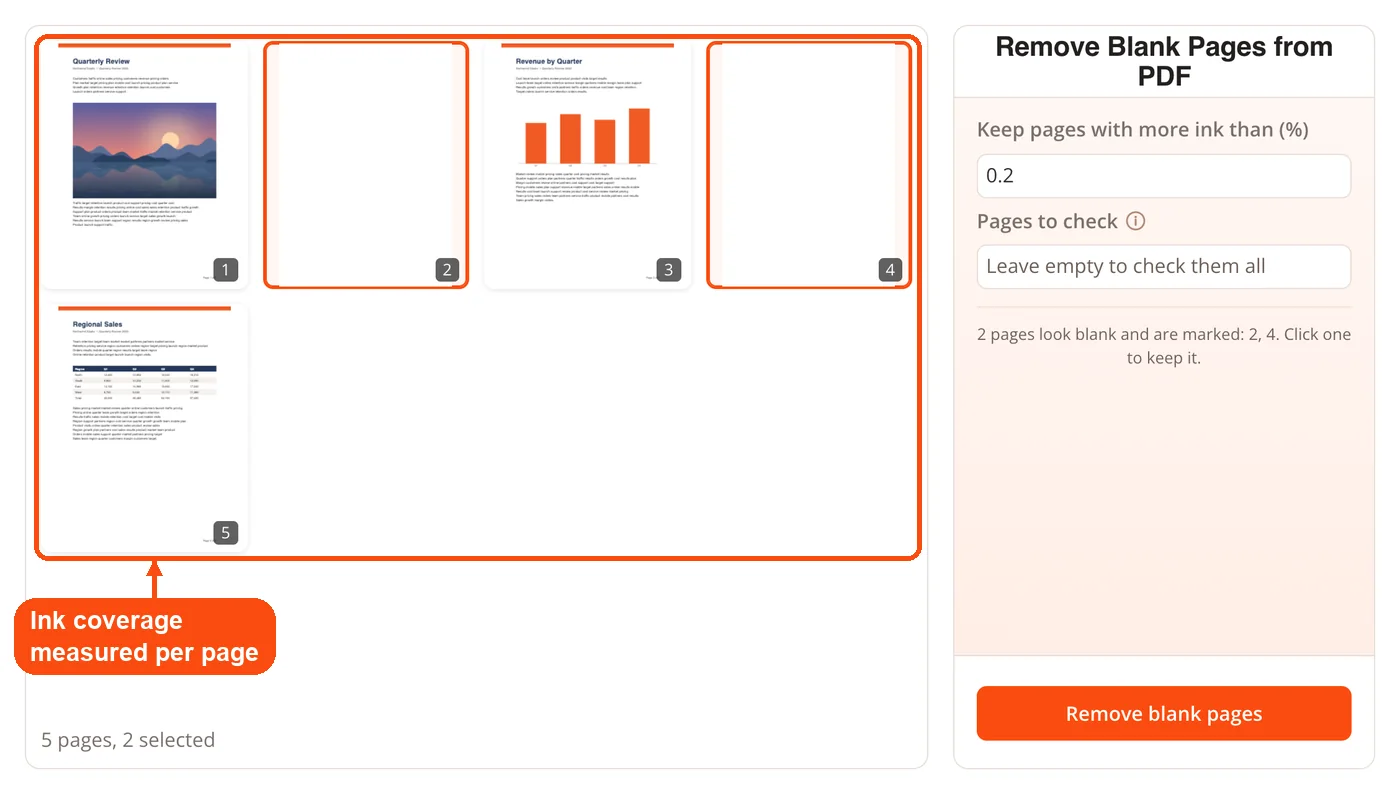The height and width of the screenshot is (794, 1400).
Task: Click the page number badge 2
Action: point(447,269)
